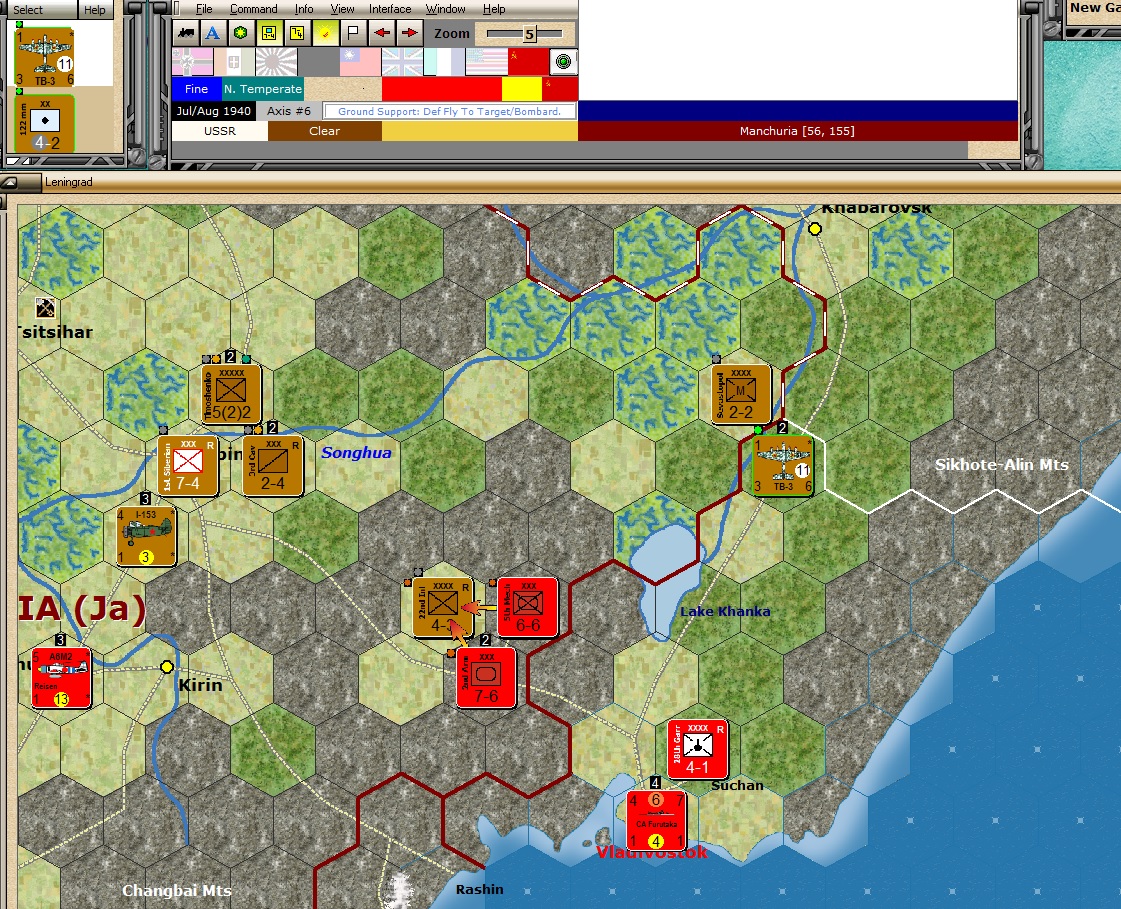Viewport: 1121px width, 909px height.
Task: Select the United States flag
Action: pos(486,62)
